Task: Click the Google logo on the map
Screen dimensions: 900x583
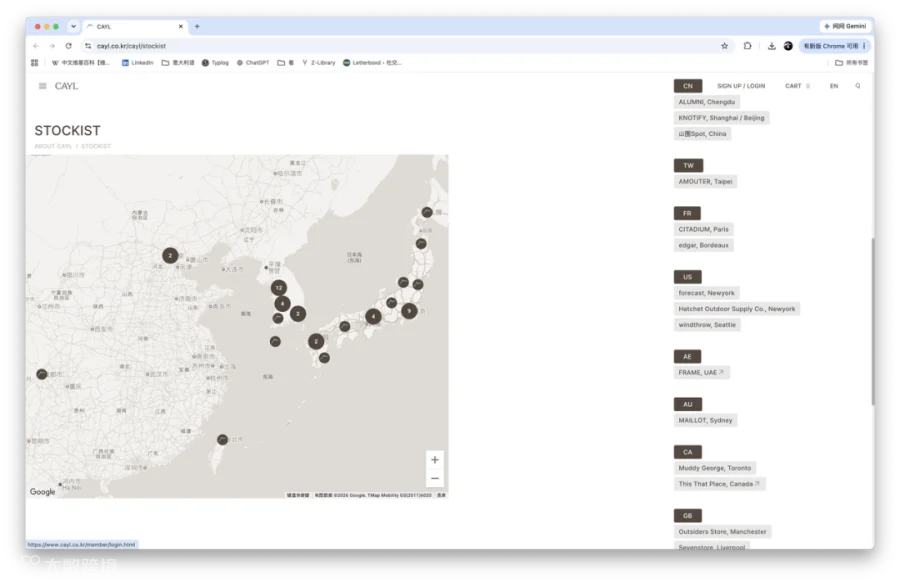Action: [x=42, y=492]
